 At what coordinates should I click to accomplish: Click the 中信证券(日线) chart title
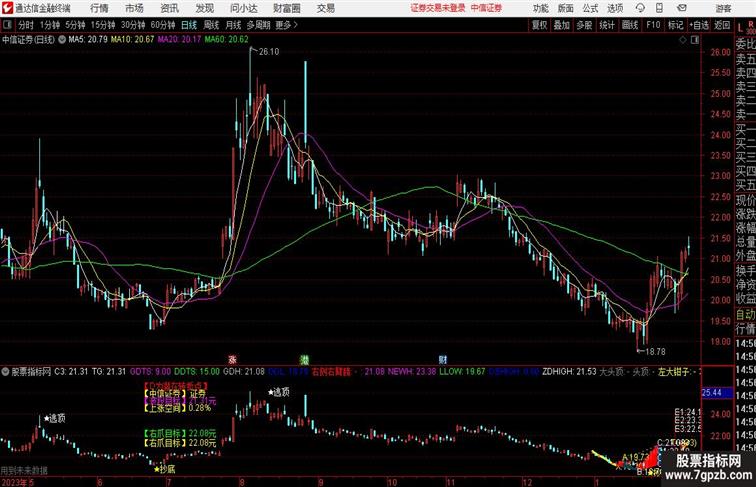tap(28, 40)
